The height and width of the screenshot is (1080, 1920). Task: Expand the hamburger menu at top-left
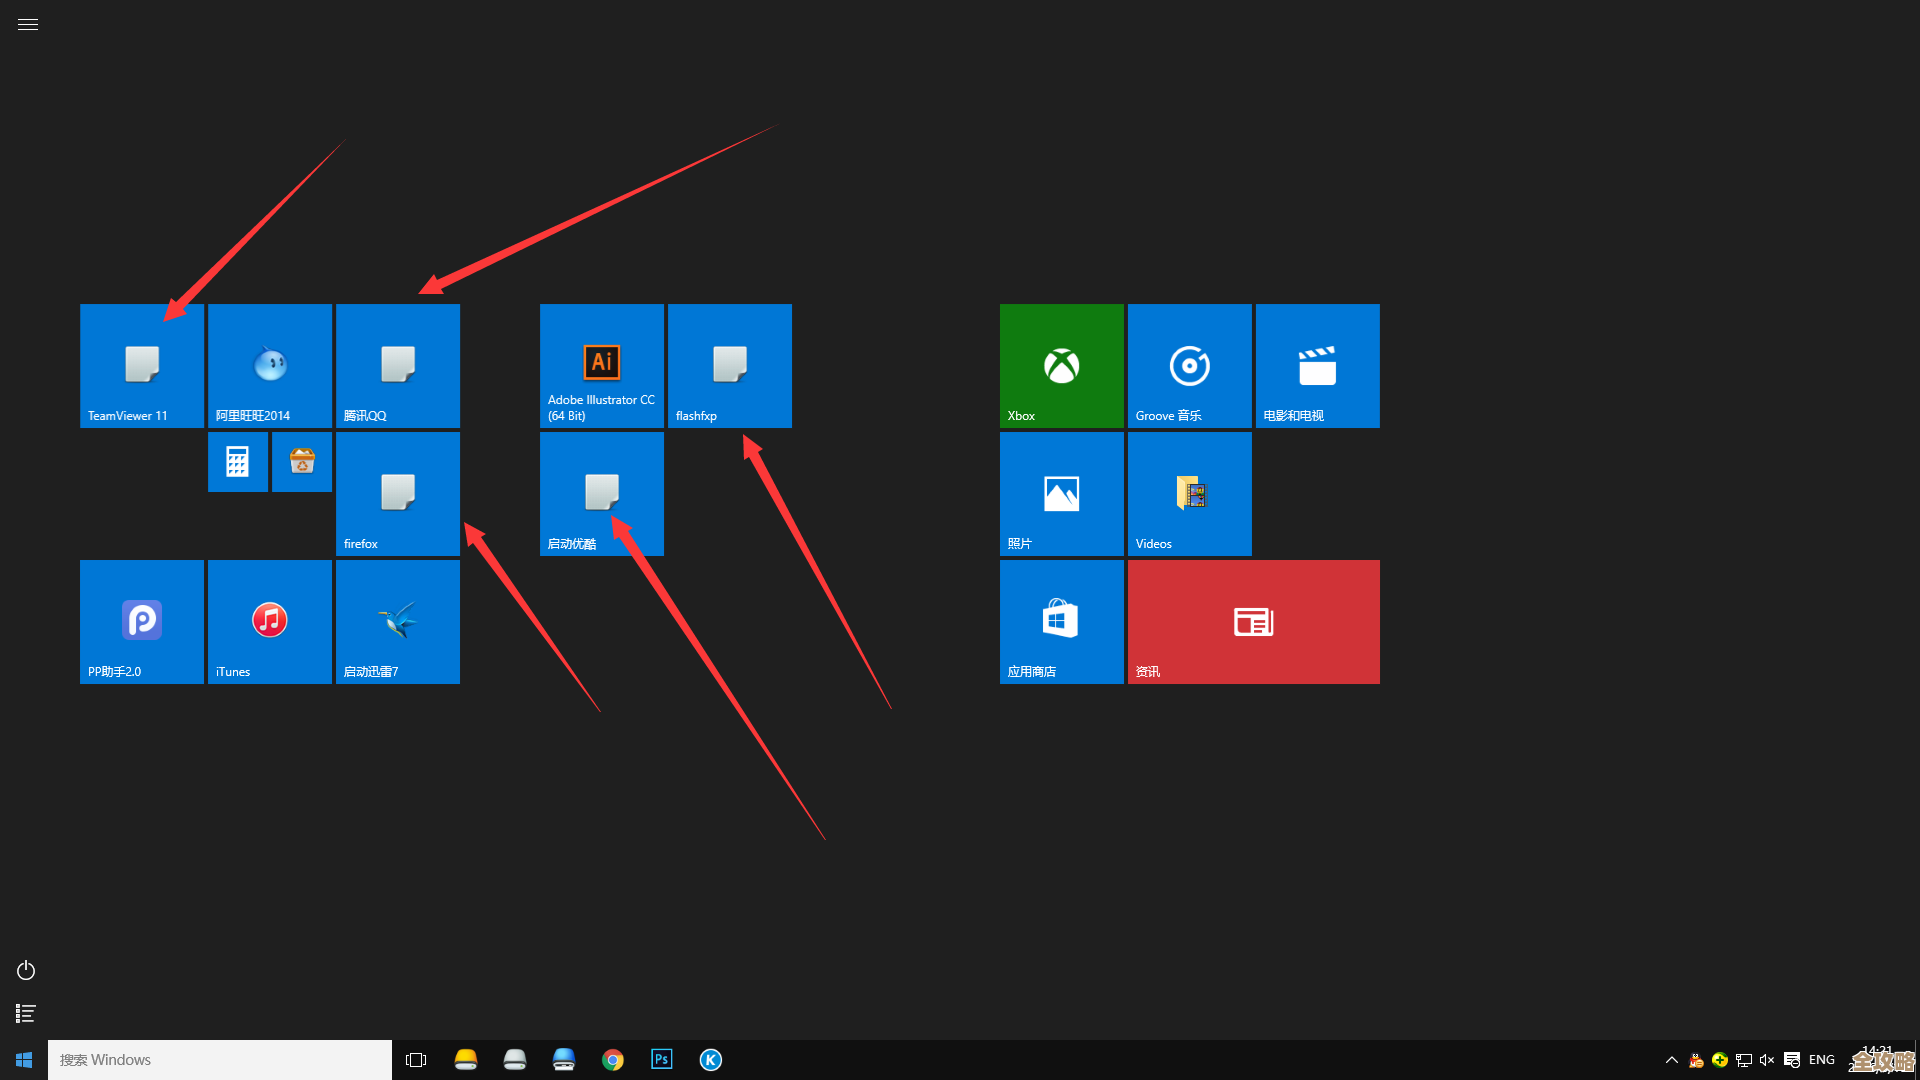coord(28,25)
